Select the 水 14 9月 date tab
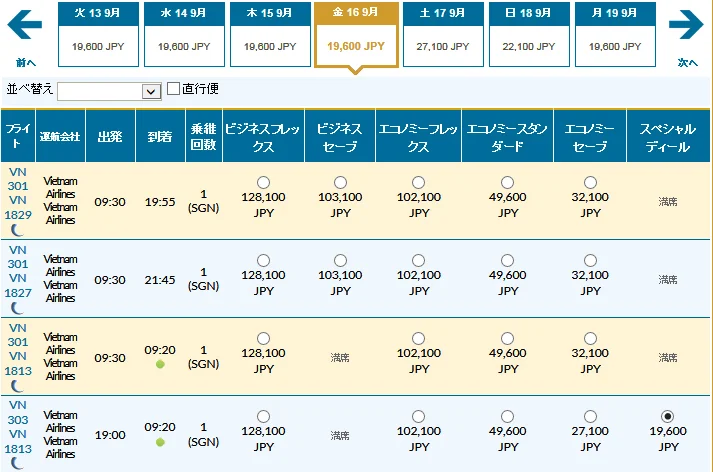The width and height of the screenshot is (713, 472). [x=184, y=35]
